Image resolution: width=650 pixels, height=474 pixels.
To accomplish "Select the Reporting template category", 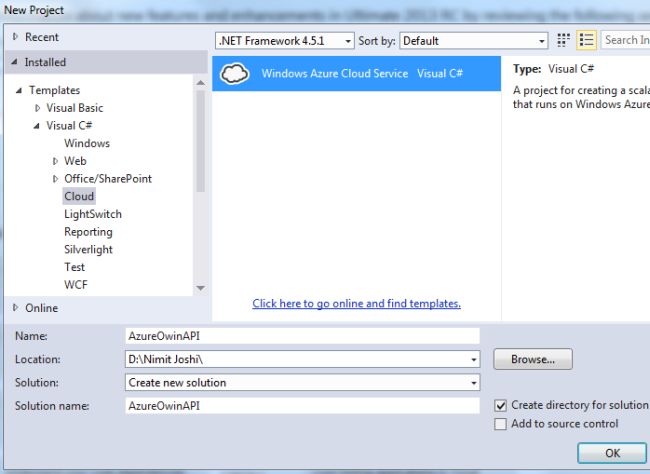I will point(88,232).
